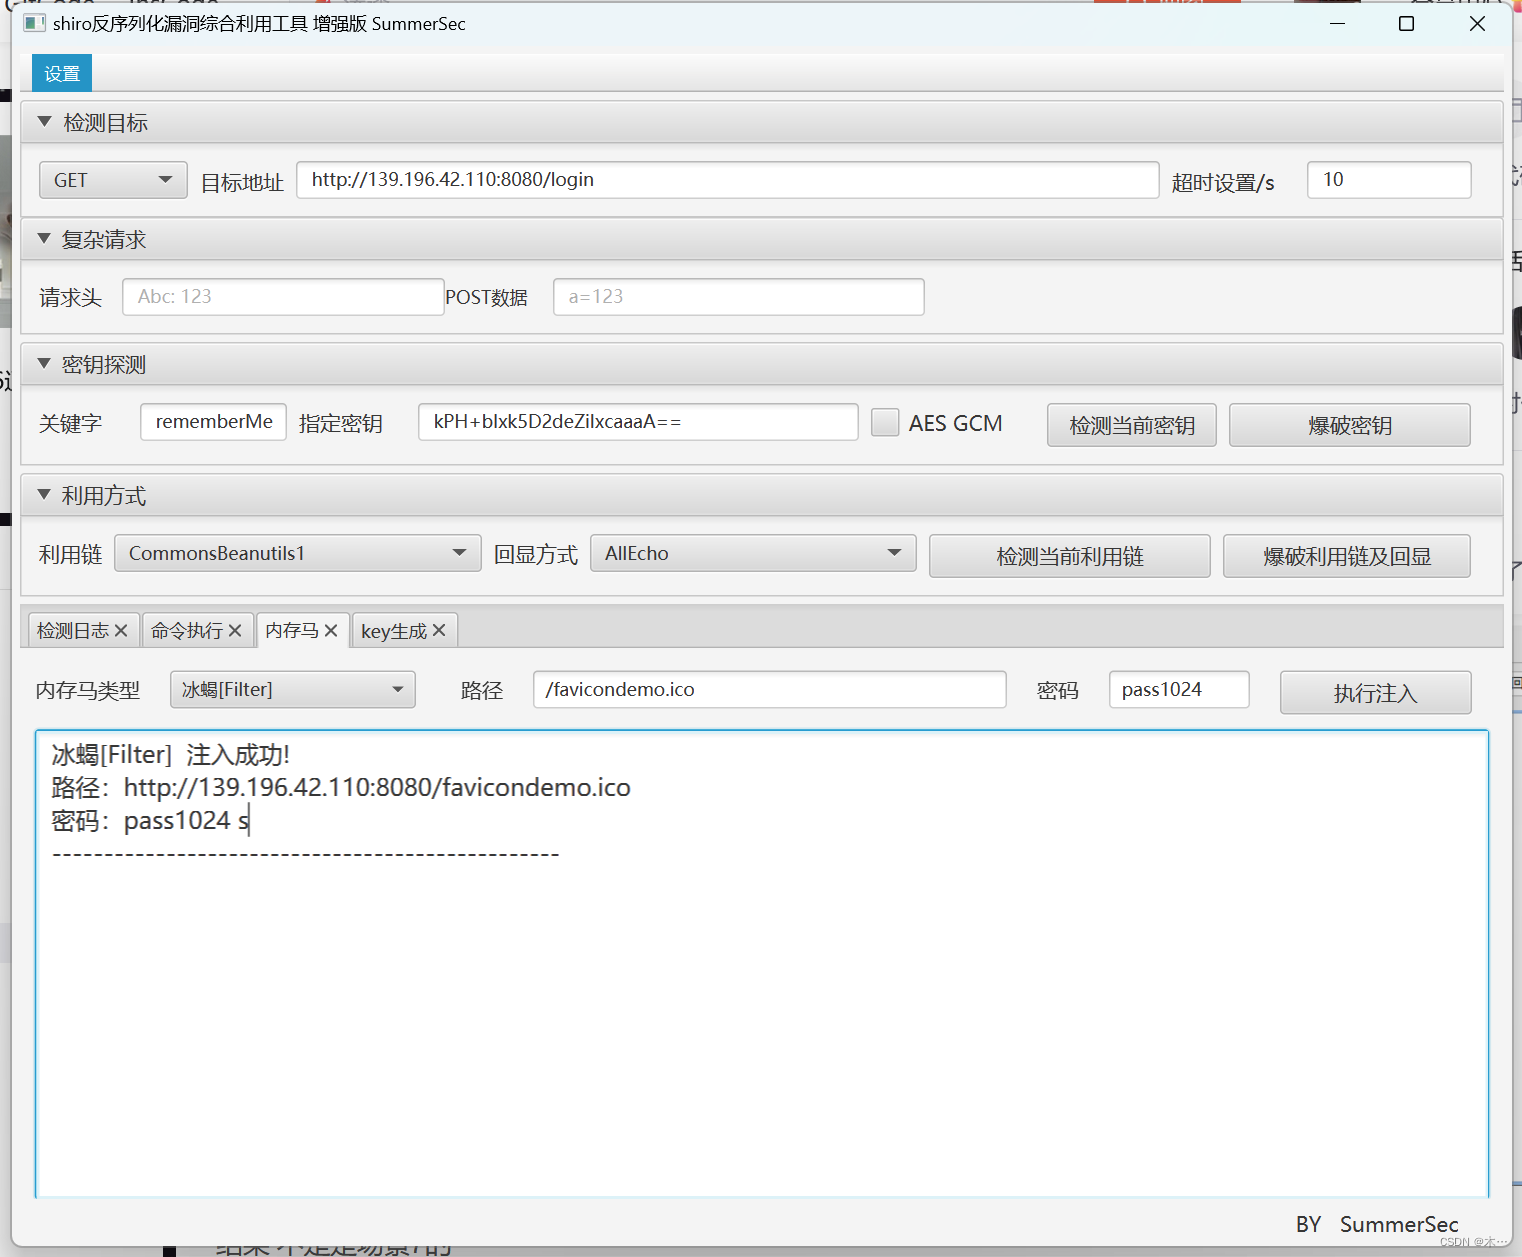Enable the AES GCM checkbox
1522x1257 pixels.
tap(885, 423)
